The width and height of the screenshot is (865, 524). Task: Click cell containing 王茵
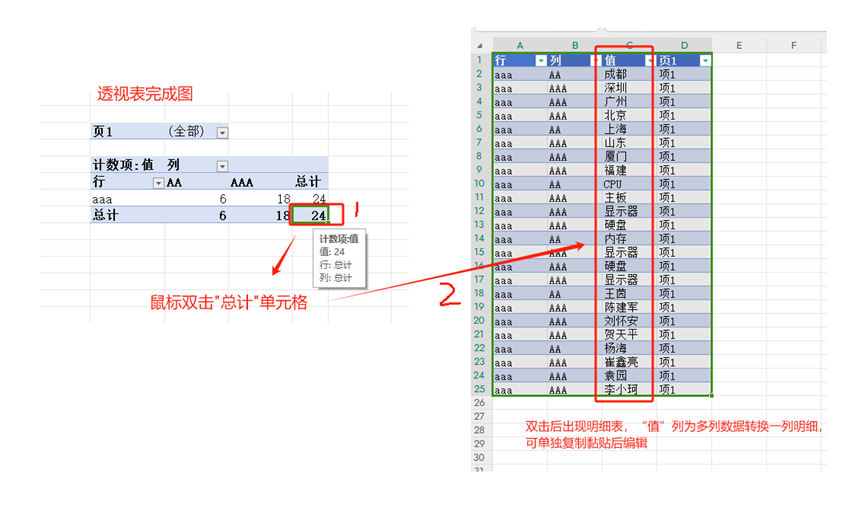(x=629, y=293)
